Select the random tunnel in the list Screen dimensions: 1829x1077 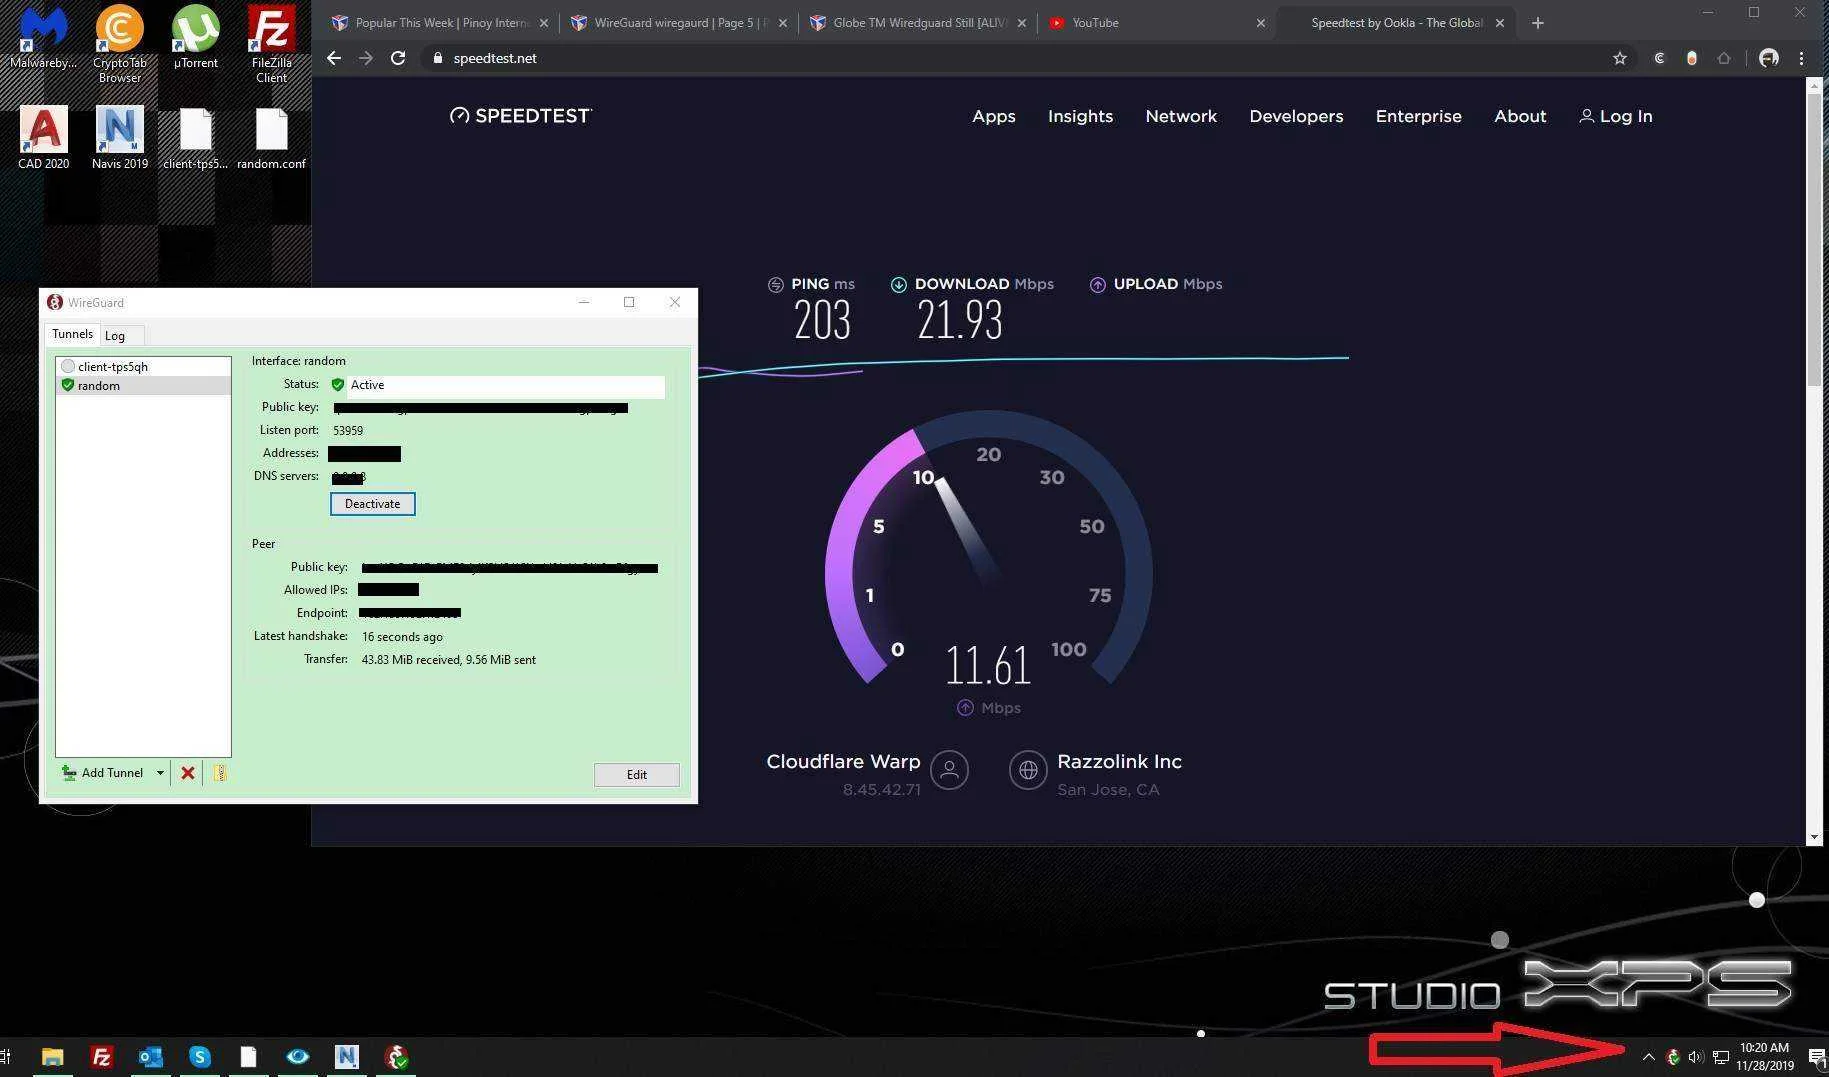(x=143, y=385)
